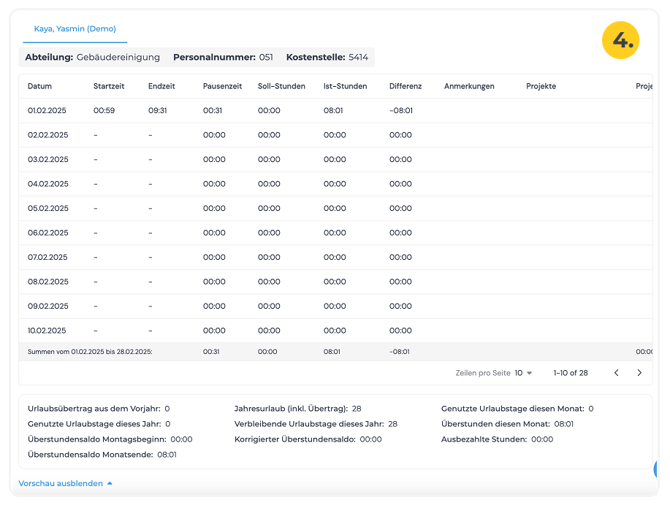
Task: Click the Soll-Stunden column header
Action: click(x=281, y=86)
